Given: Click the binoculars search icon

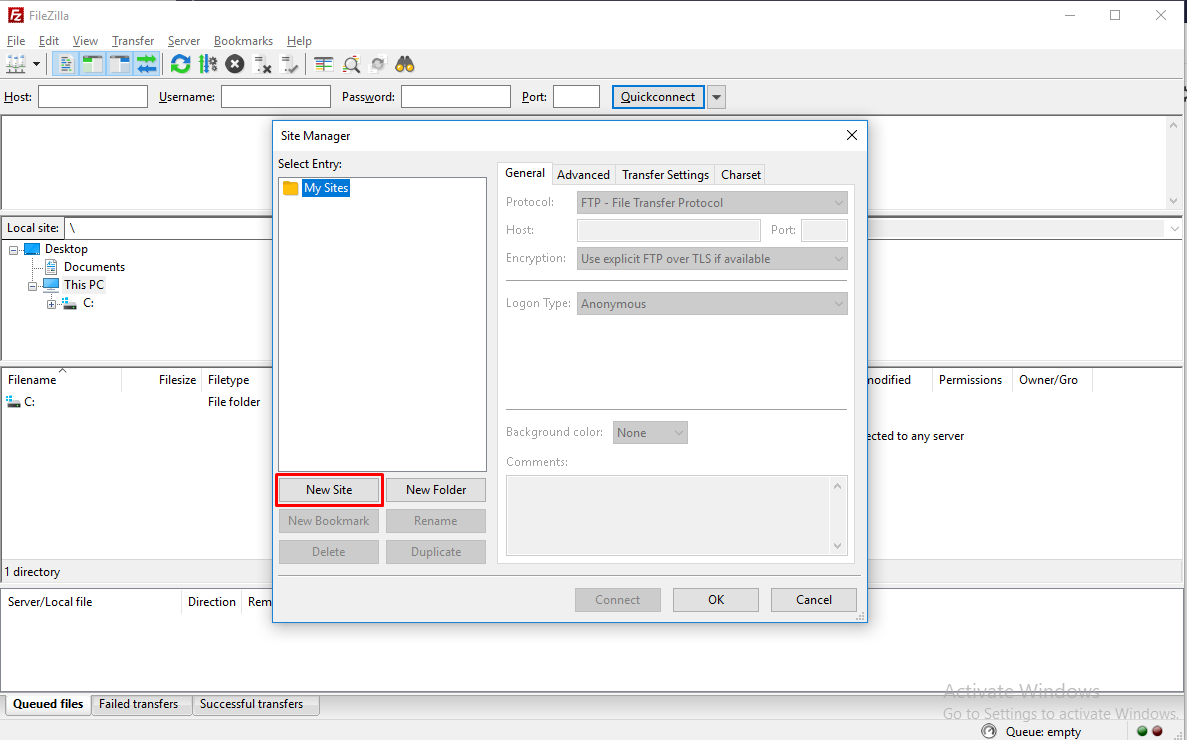Looking at the screenshot, I should [x=405, y=64].
